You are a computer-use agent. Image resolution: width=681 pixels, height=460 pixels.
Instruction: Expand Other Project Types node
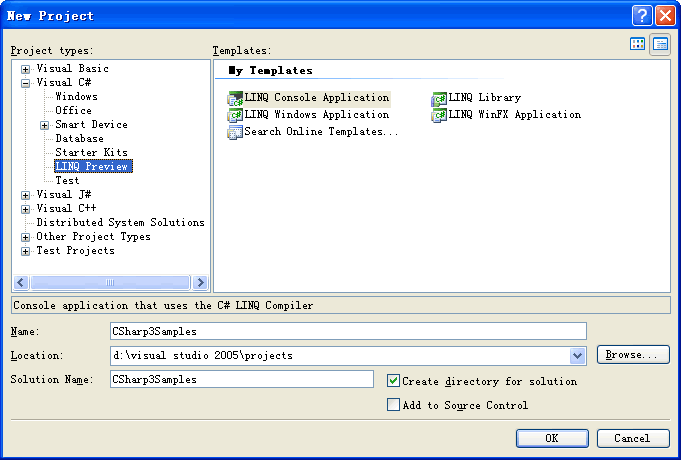click(26, 237)
